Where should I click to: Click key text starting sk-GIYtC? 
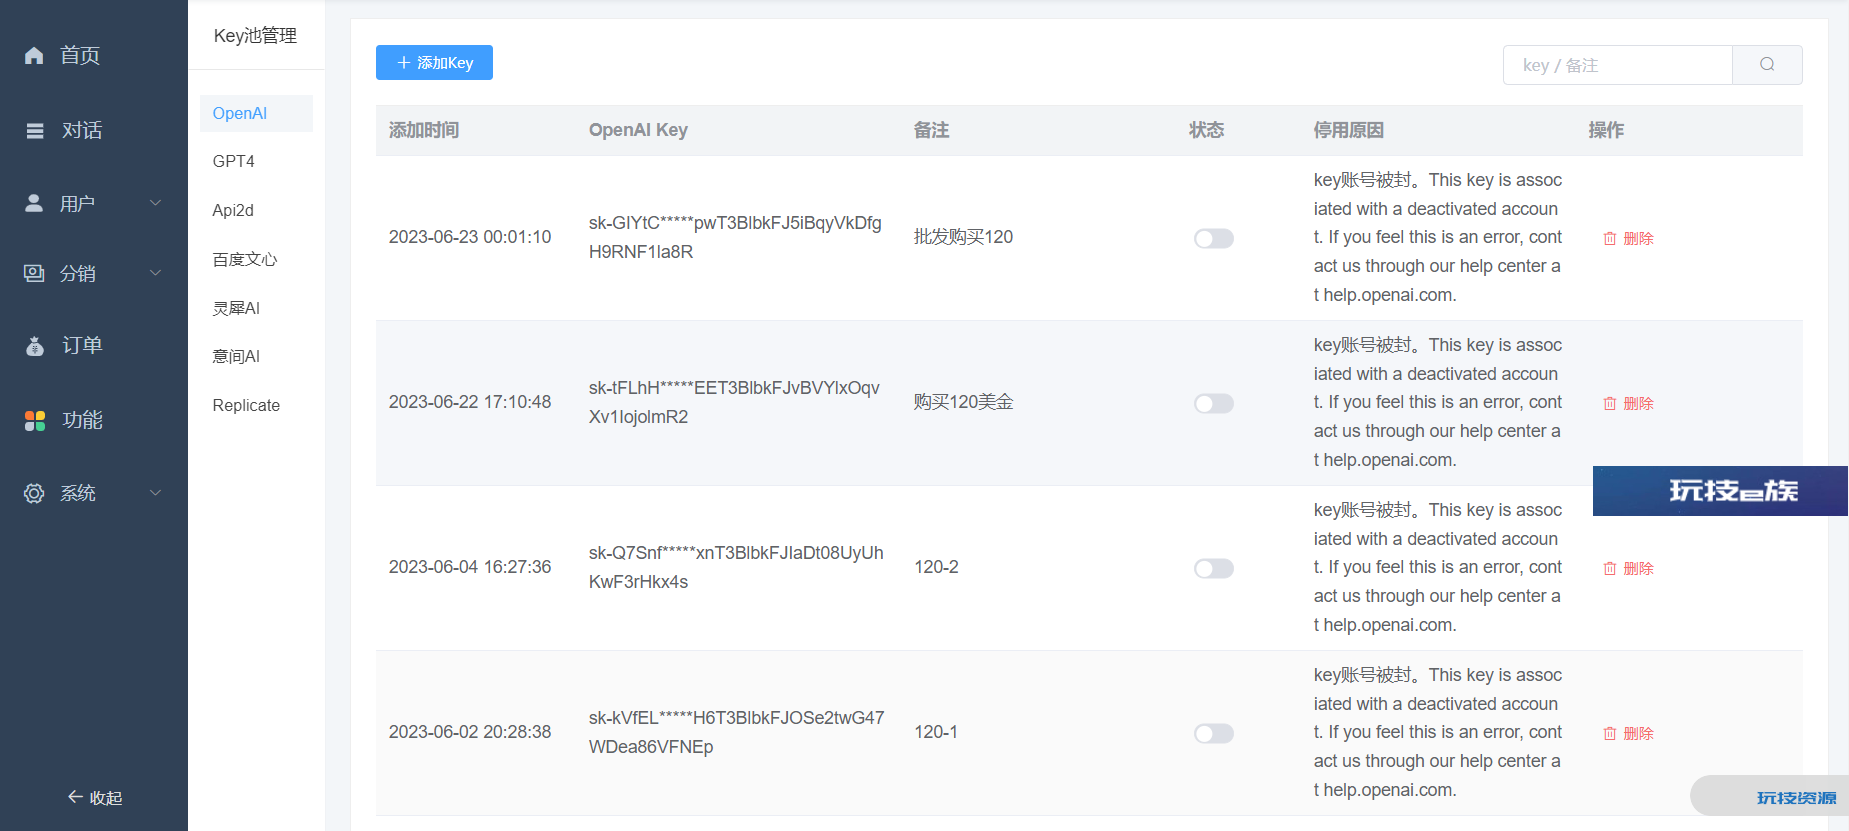pyautogui.click(x=735, y=237)
